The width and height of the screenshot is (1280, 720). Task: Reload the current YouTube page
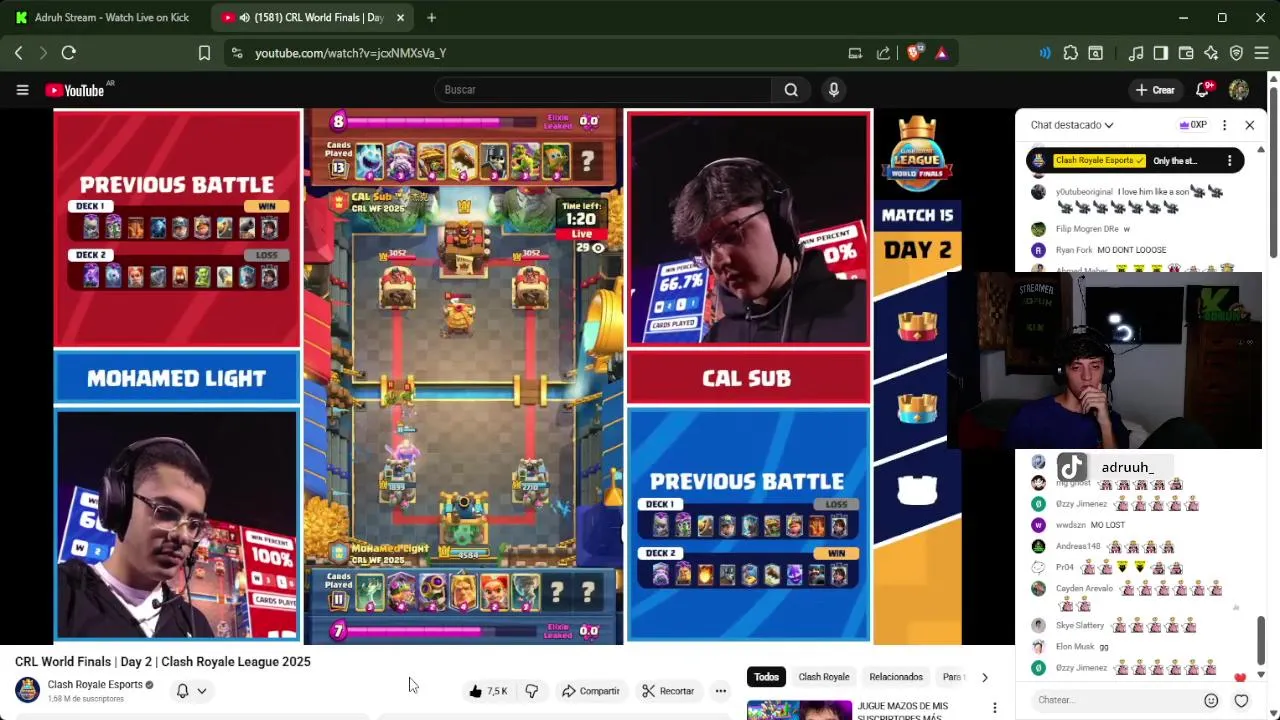pyautogui.click(x=69, y=53)
